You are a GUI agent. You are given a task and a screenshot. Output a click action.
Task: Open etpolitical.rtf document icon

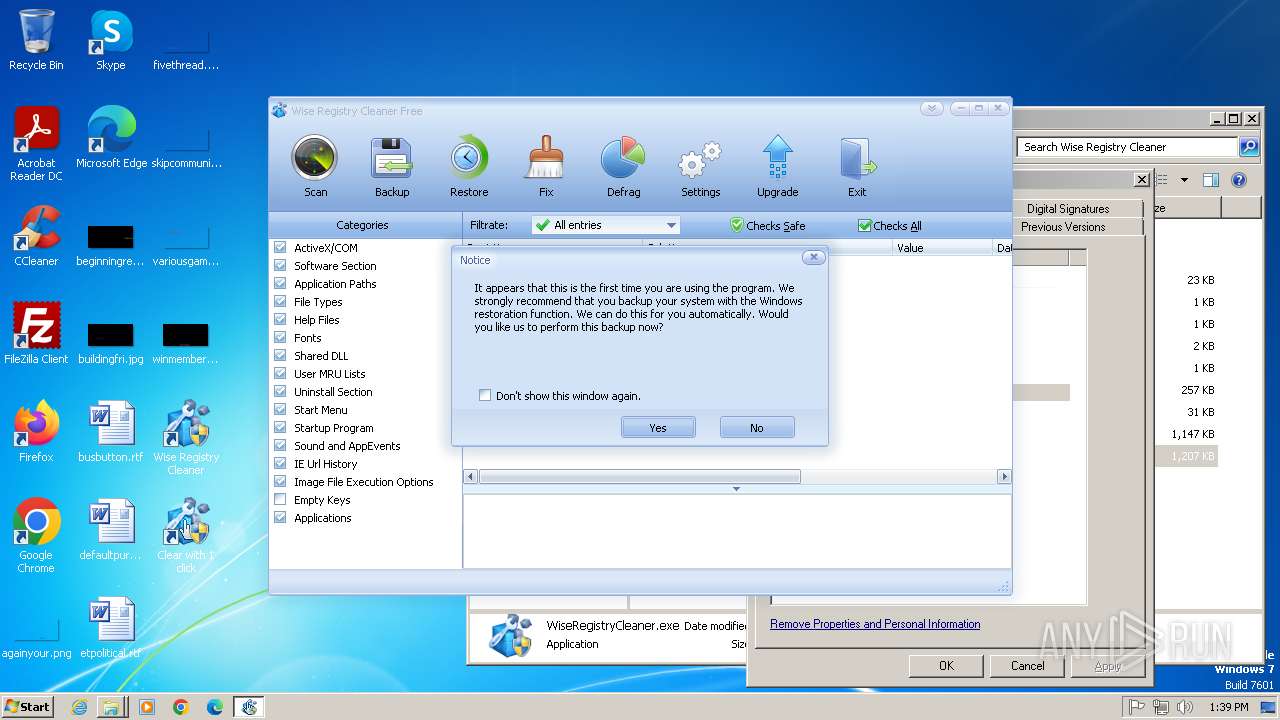coord(111,628)
